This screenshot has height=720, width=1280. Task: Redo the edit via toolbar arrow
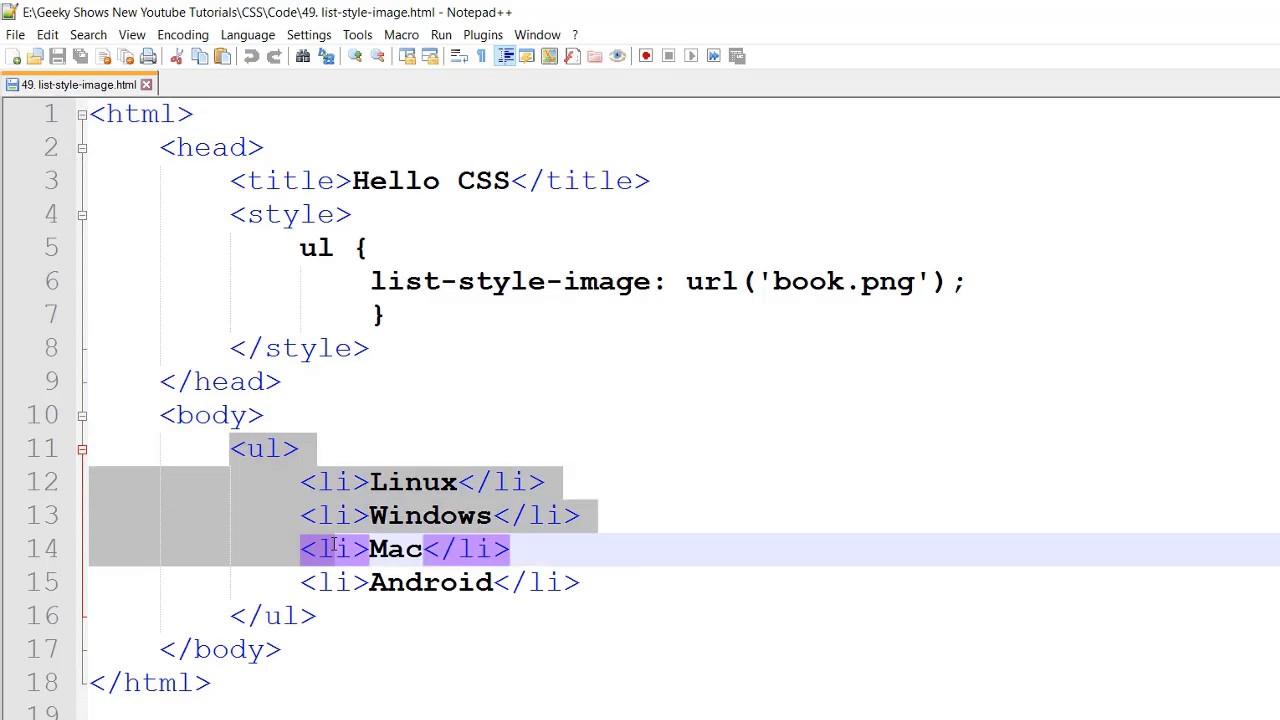(274, 56)
